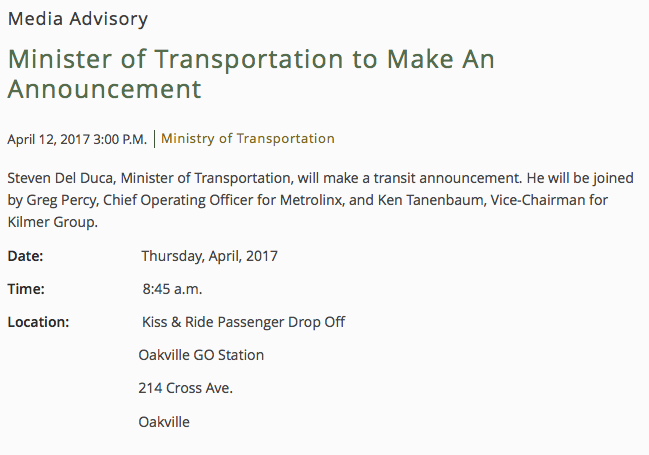Click the 8:45 a.m. time value
Viewport: 649px width, 455px height.
click(x=172, y=289)
